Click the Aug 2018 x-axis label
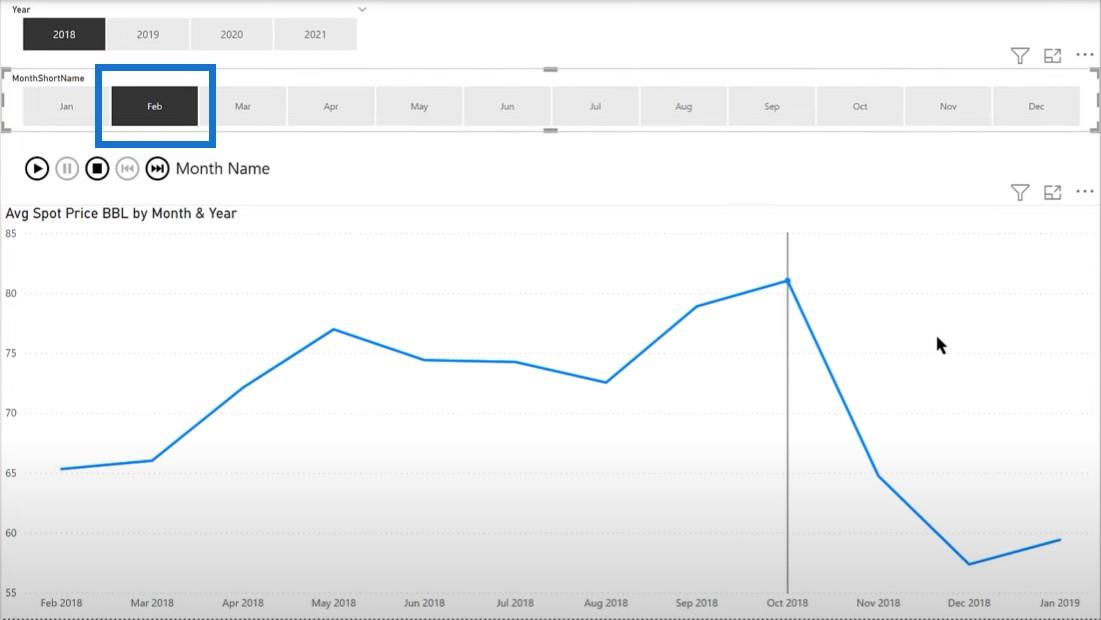1101x620 pixels. pyautogui.click(x=606, y=602)
